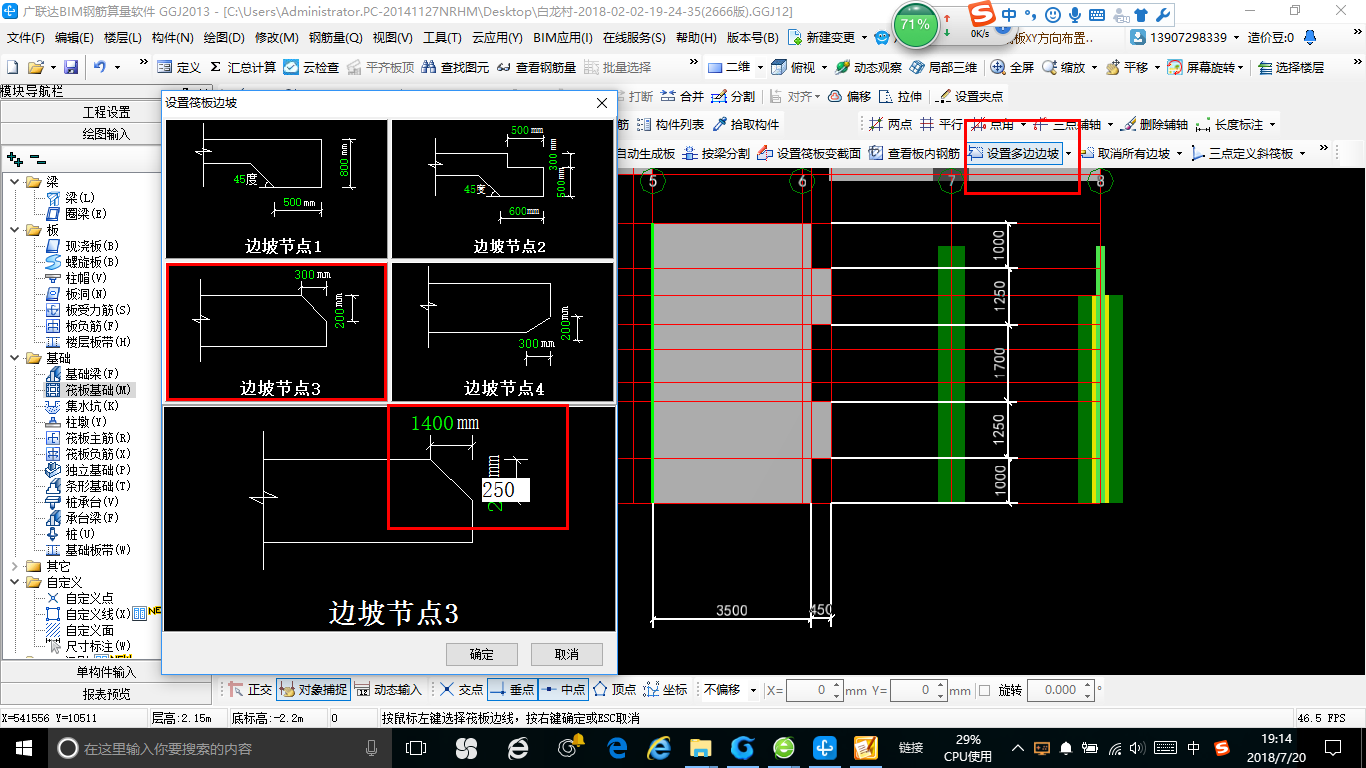Select 边坡节点4 thumbnail
This screenshot has height=768, width=1366.
(x=502, y=332)
